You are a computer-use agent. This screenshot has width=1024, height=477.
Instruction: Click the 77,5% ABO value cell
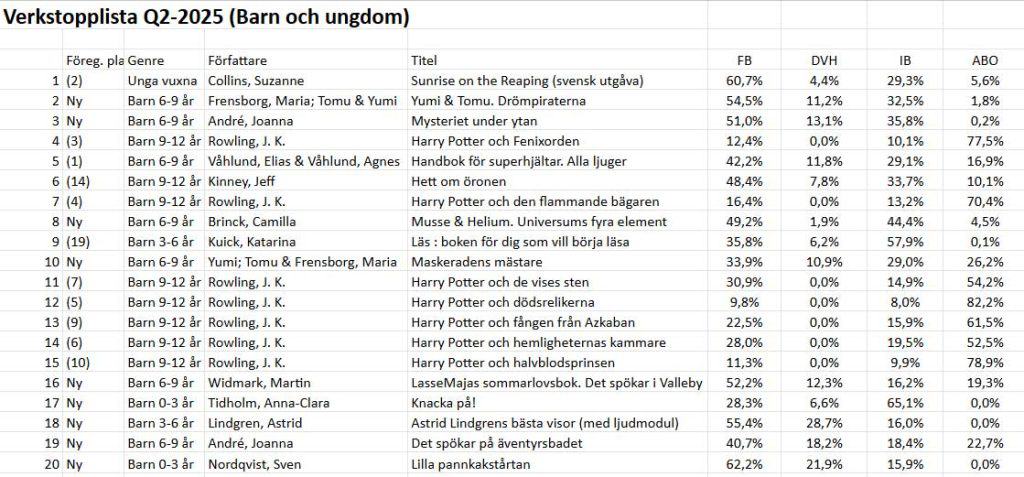pos(984,141)
